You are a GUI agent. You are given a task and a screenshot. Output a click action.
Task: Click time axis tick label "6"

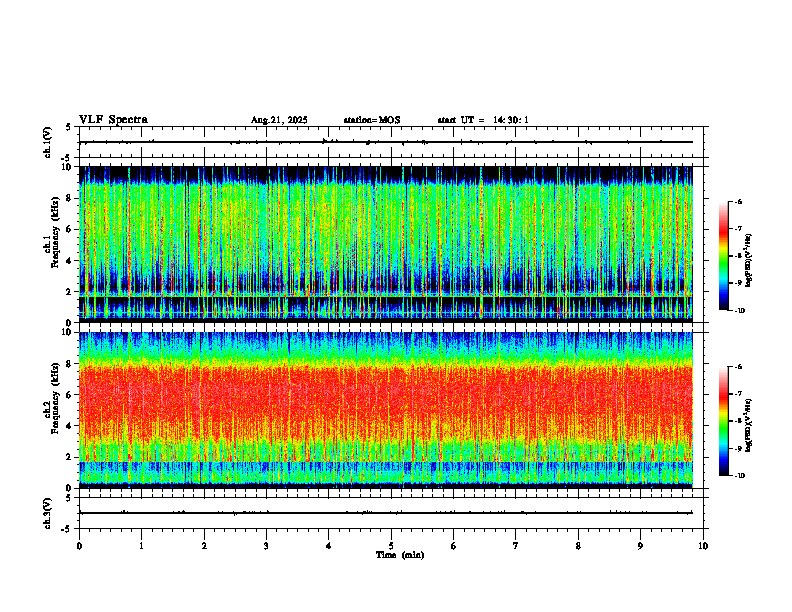pyautogui.click(x=454, y=546)
